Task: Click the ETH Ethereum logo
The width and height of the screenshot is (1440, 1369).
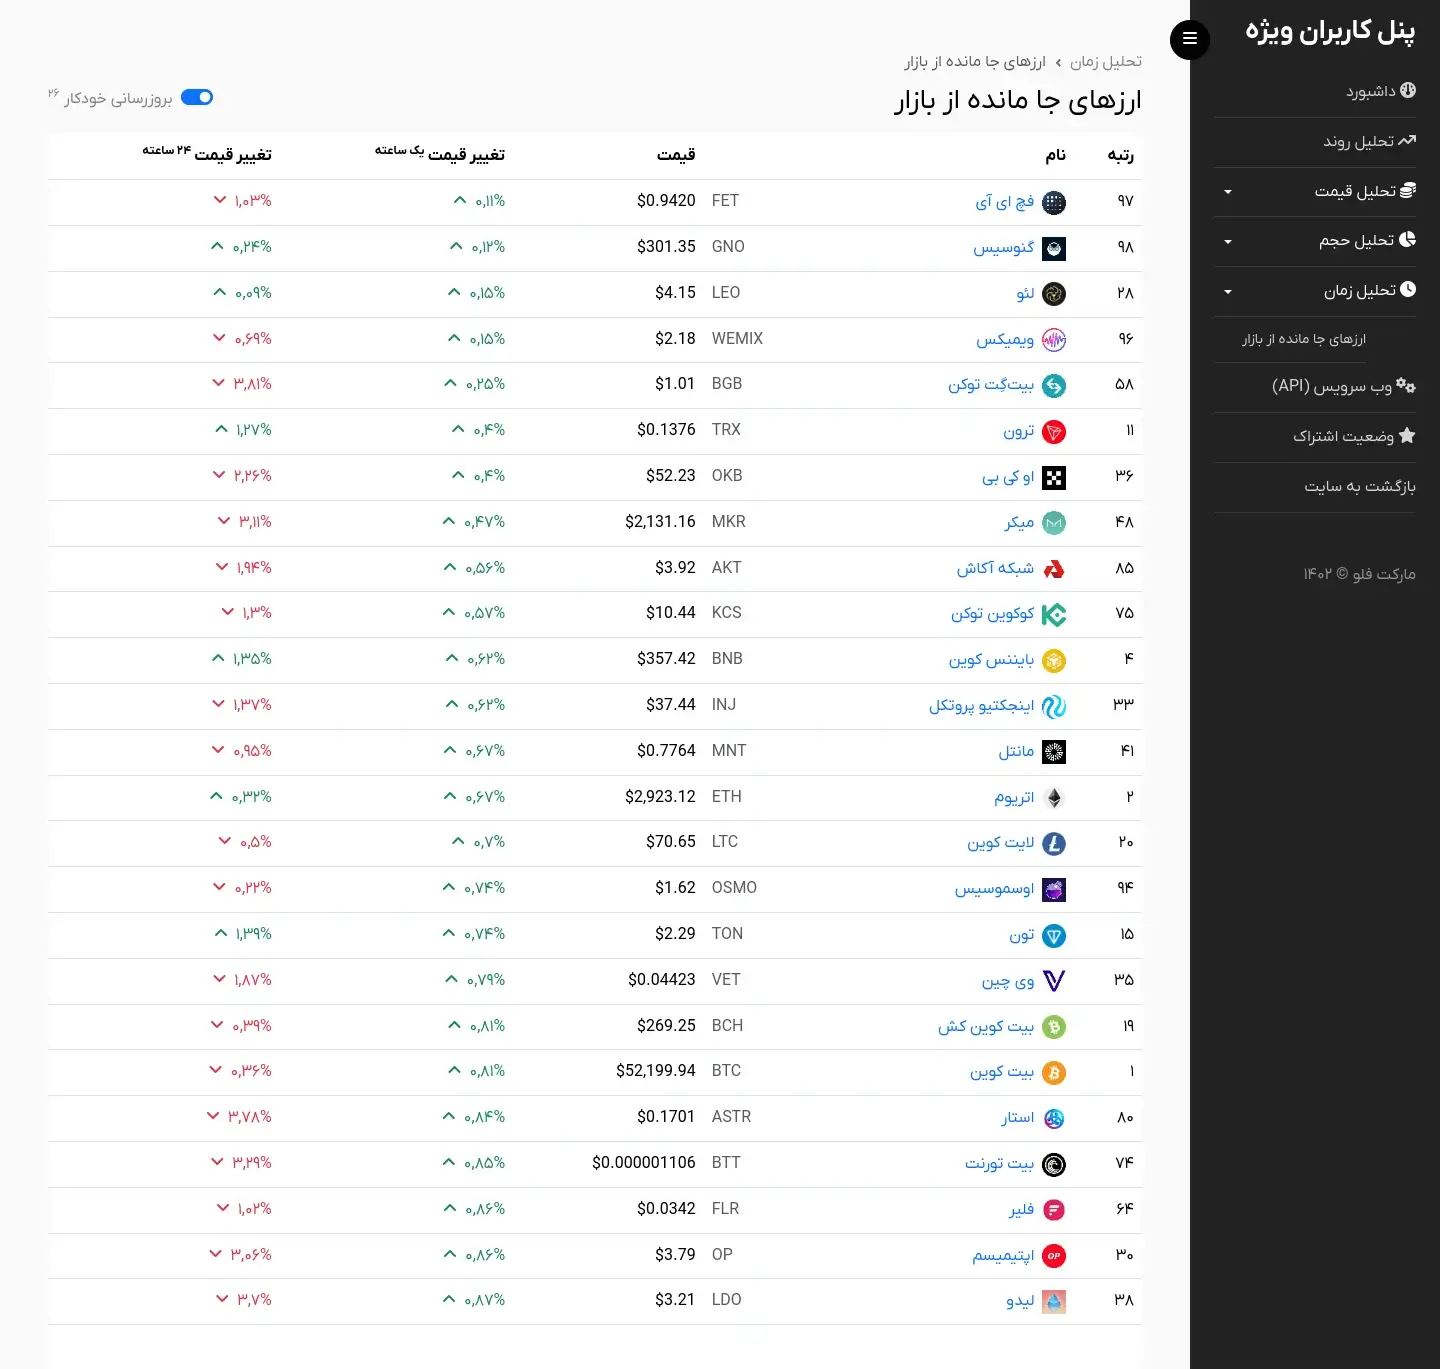Action: click(1054, 798)
